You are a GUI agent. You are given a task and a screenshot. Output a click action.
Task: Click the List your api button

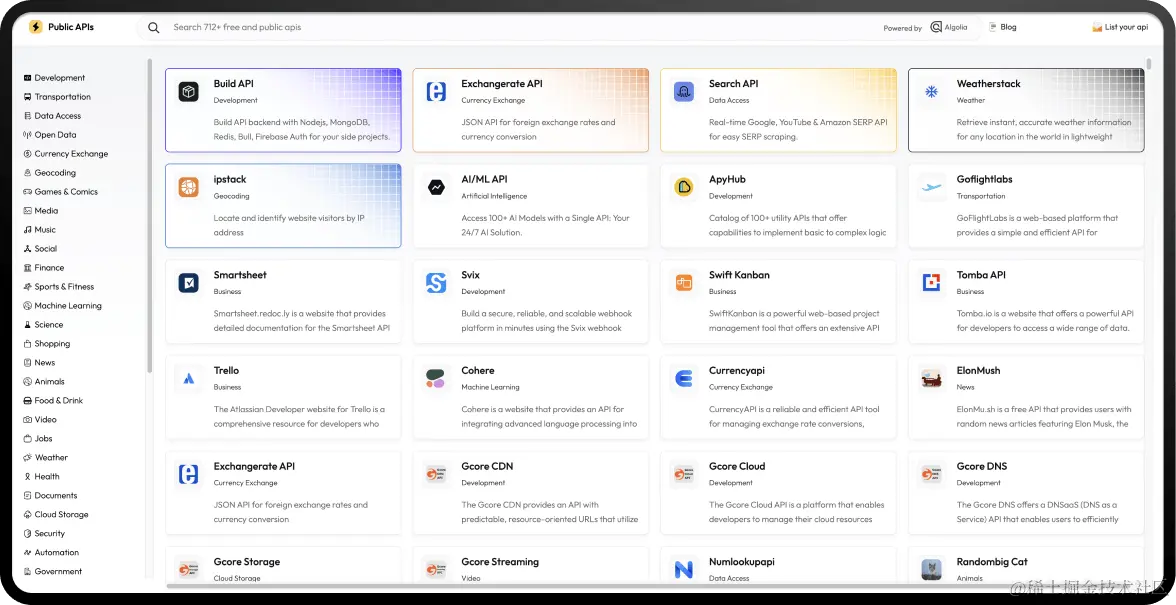click(x=1120, y=27)
